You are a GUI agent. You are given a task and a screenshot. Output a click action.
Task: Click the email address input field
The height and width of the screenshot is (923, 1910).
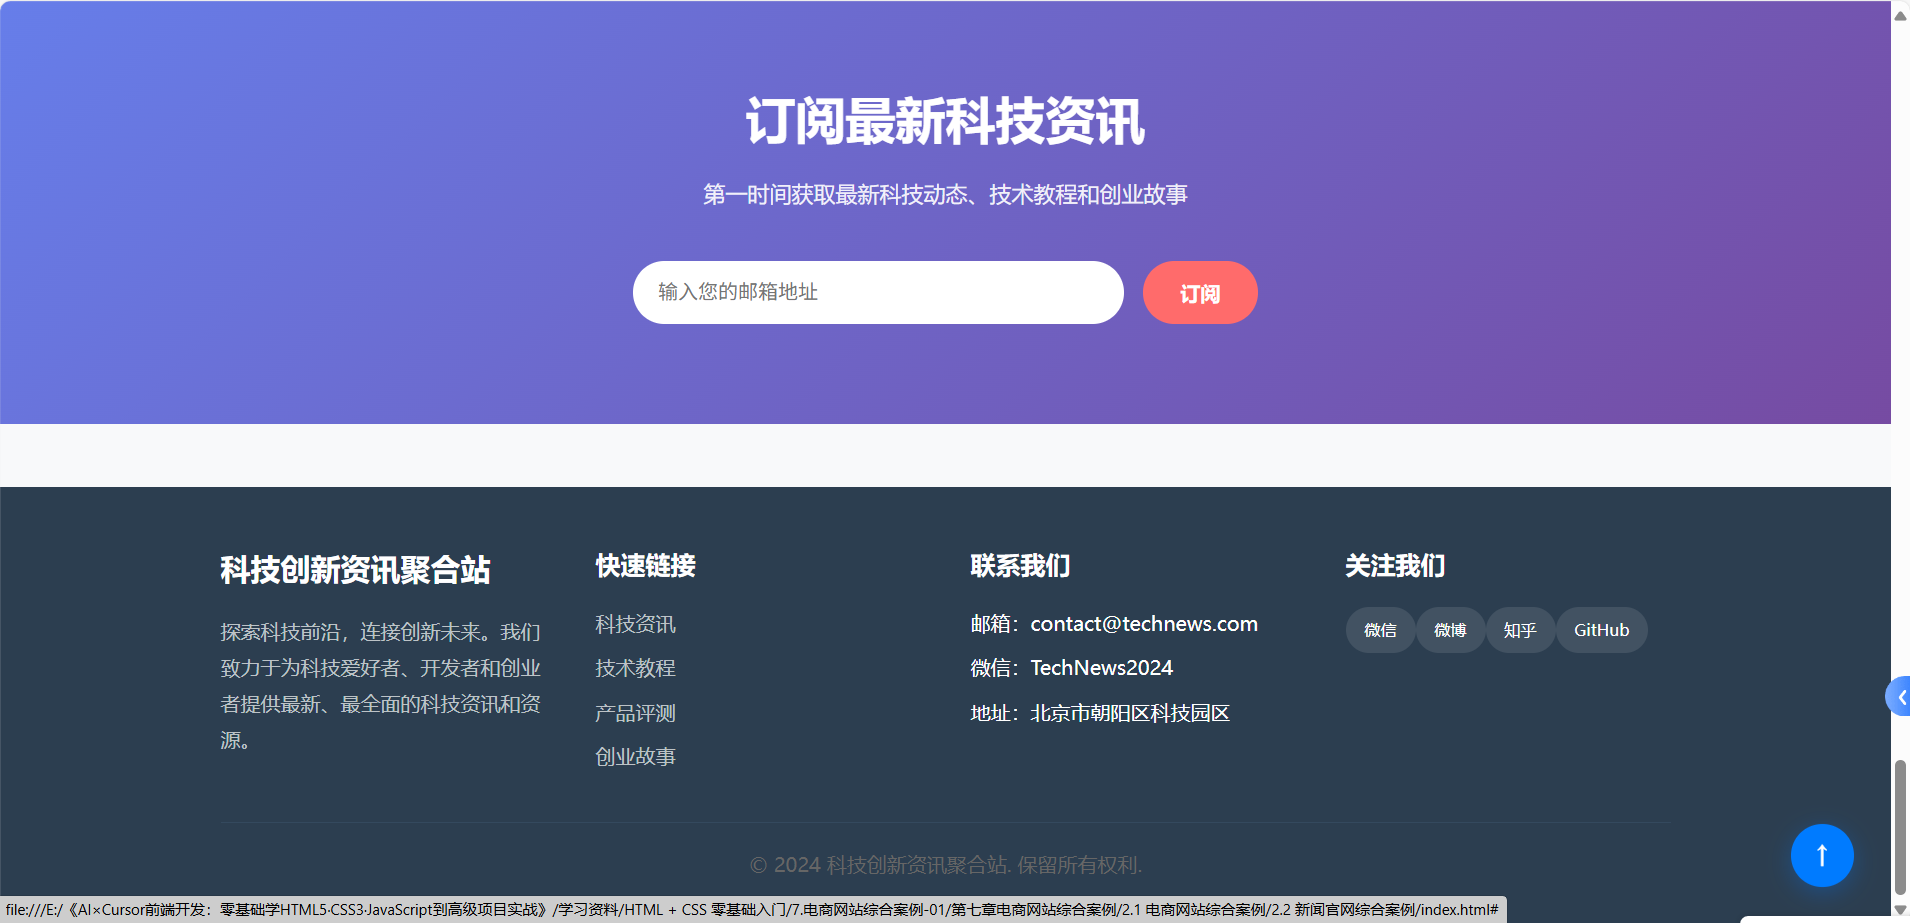click(x=877, y=292)
